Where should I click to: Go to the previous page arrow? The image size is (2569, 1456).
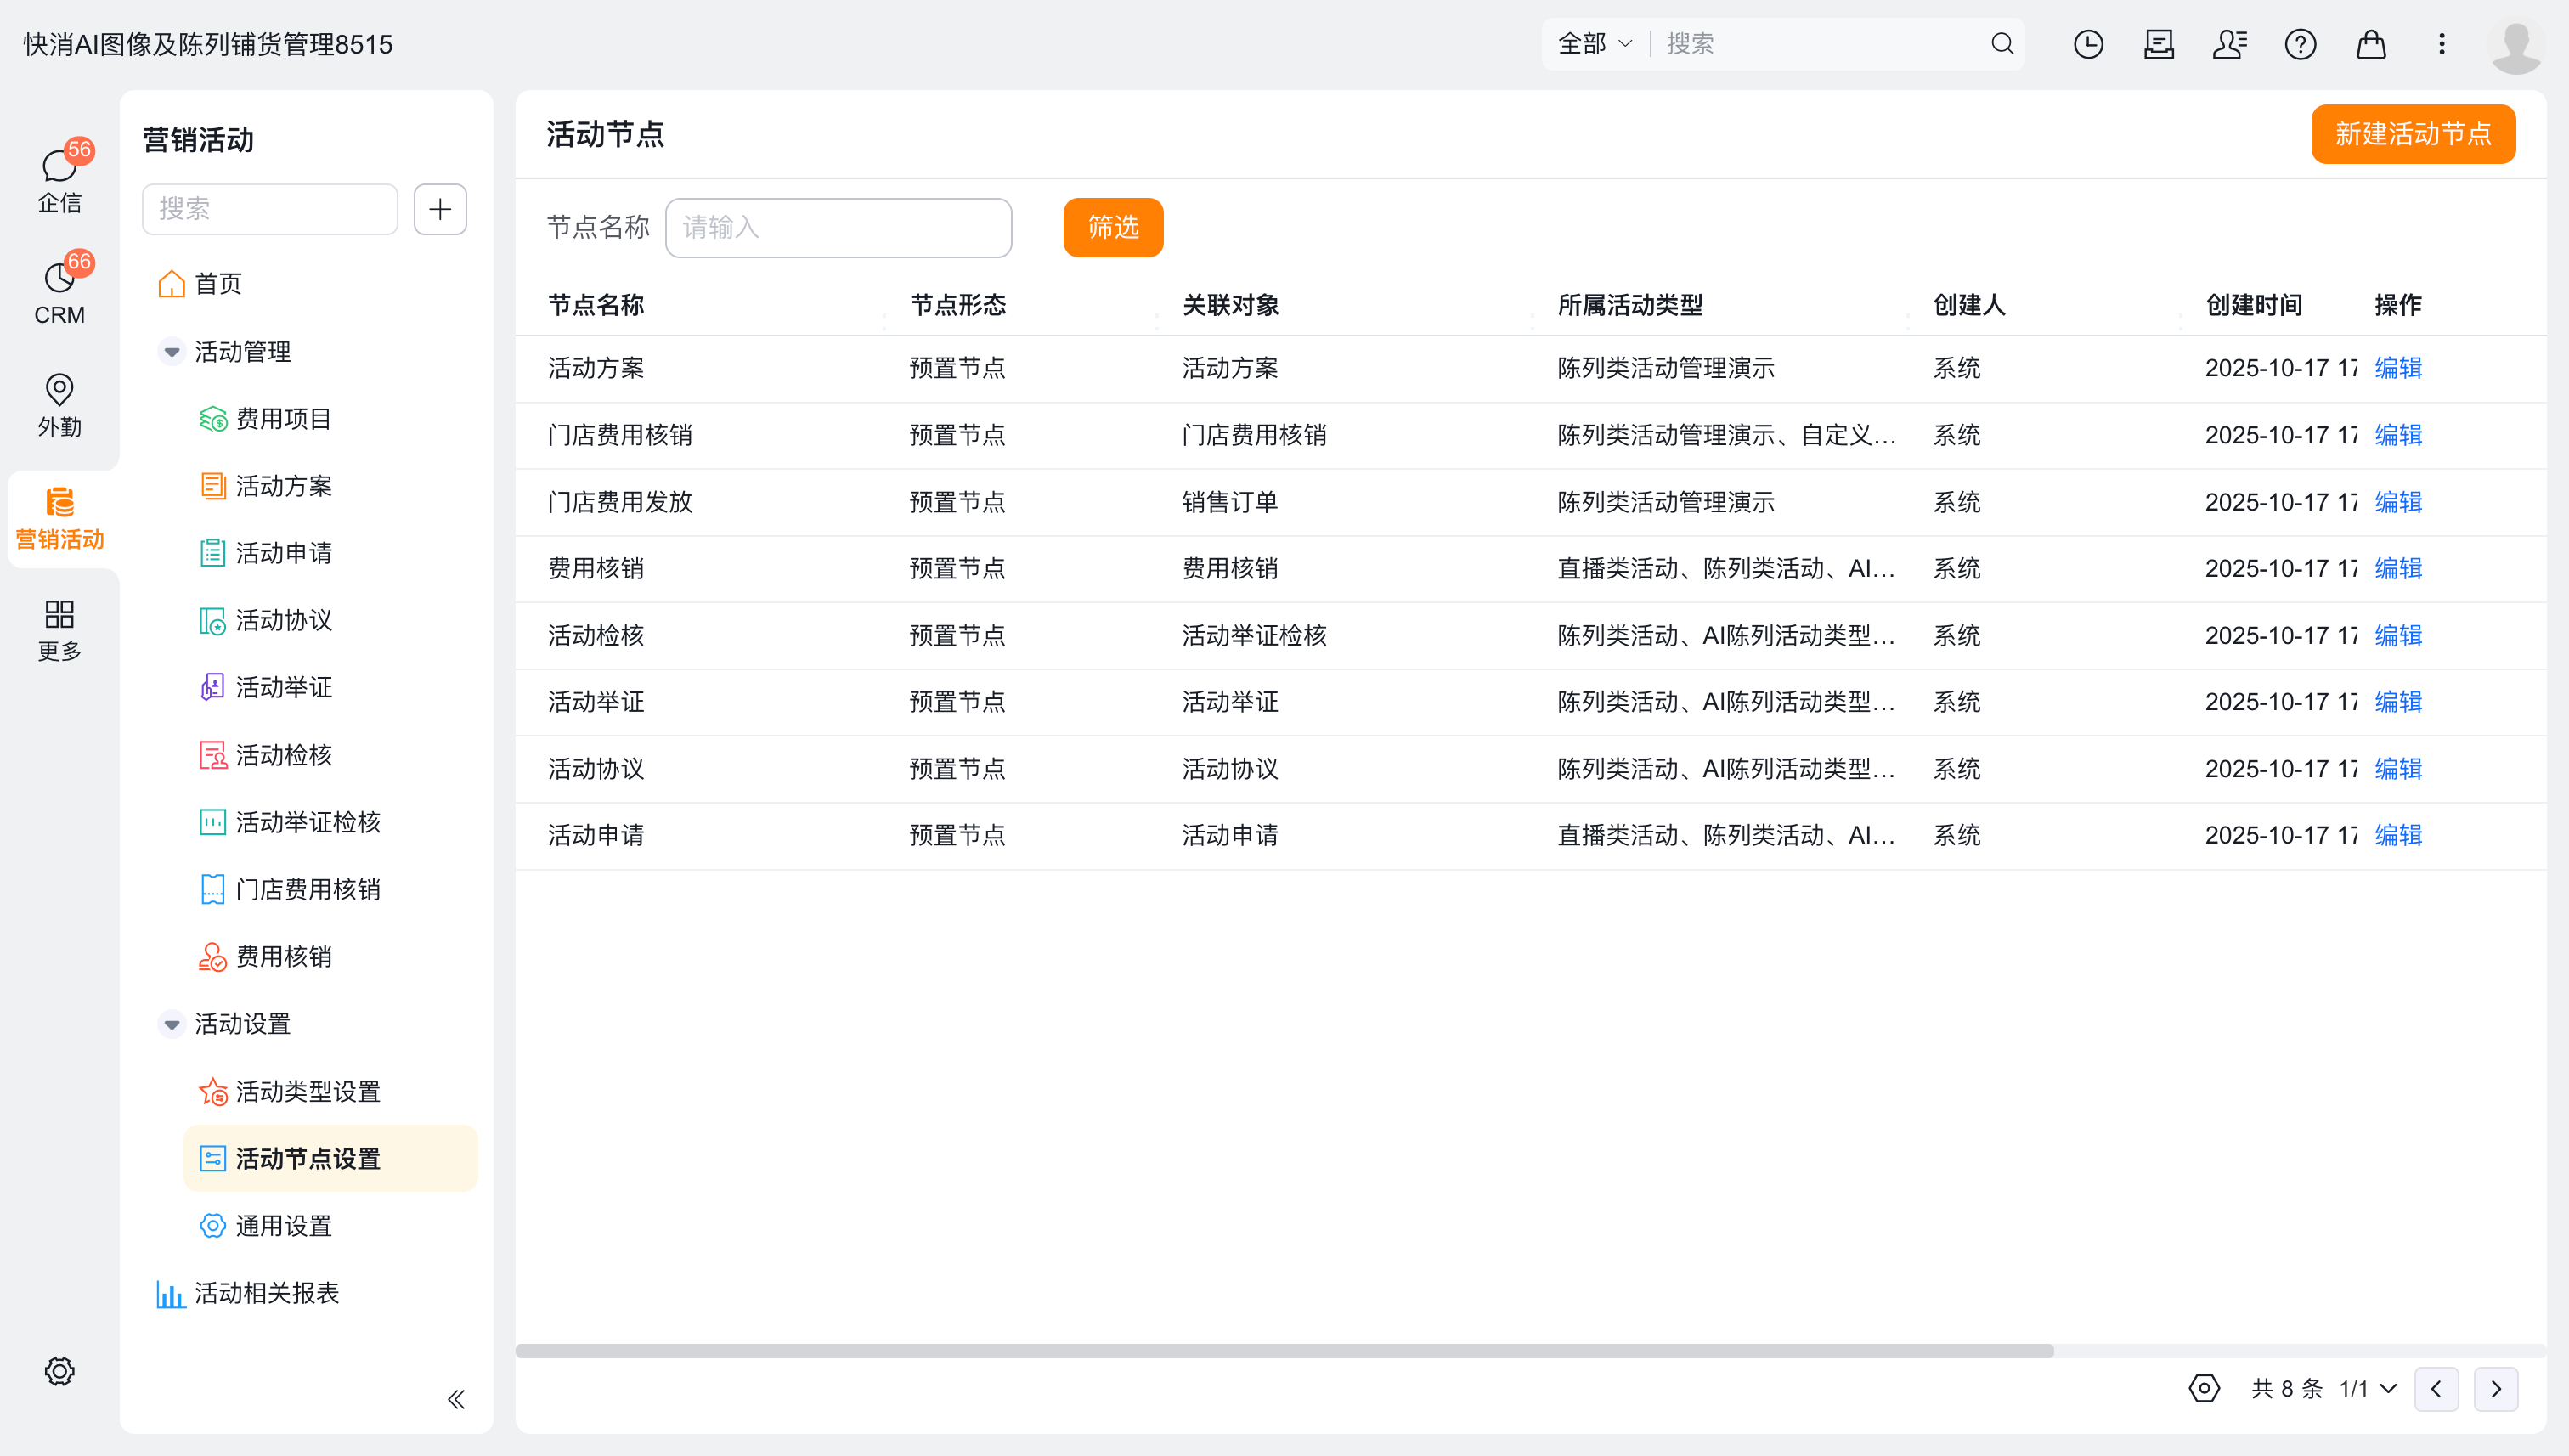(x=2436, y=1389)
